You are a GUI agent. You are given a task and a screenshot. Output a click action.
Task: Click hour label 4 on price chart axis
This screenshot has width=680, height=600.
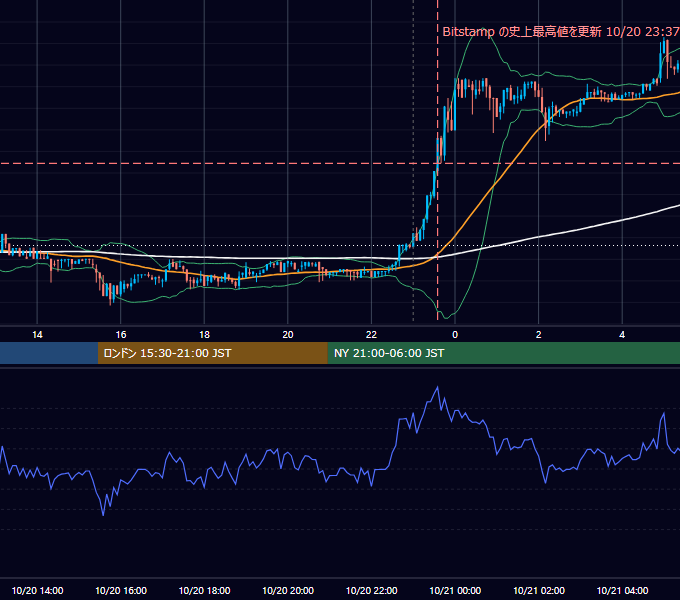[x=622, y=335]
